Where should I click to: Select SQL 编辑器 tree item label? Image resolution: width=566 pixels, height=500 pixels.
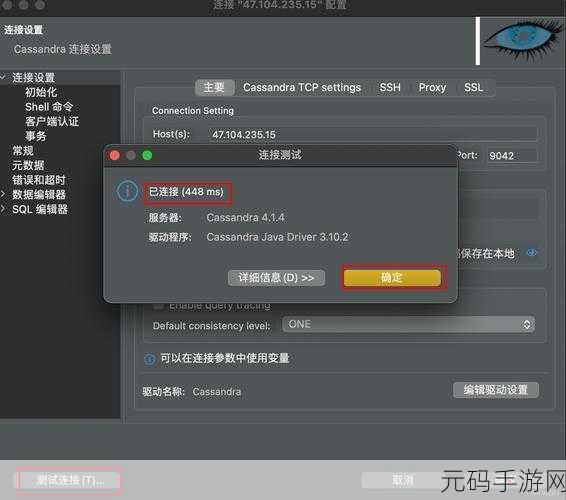point(40,209)
